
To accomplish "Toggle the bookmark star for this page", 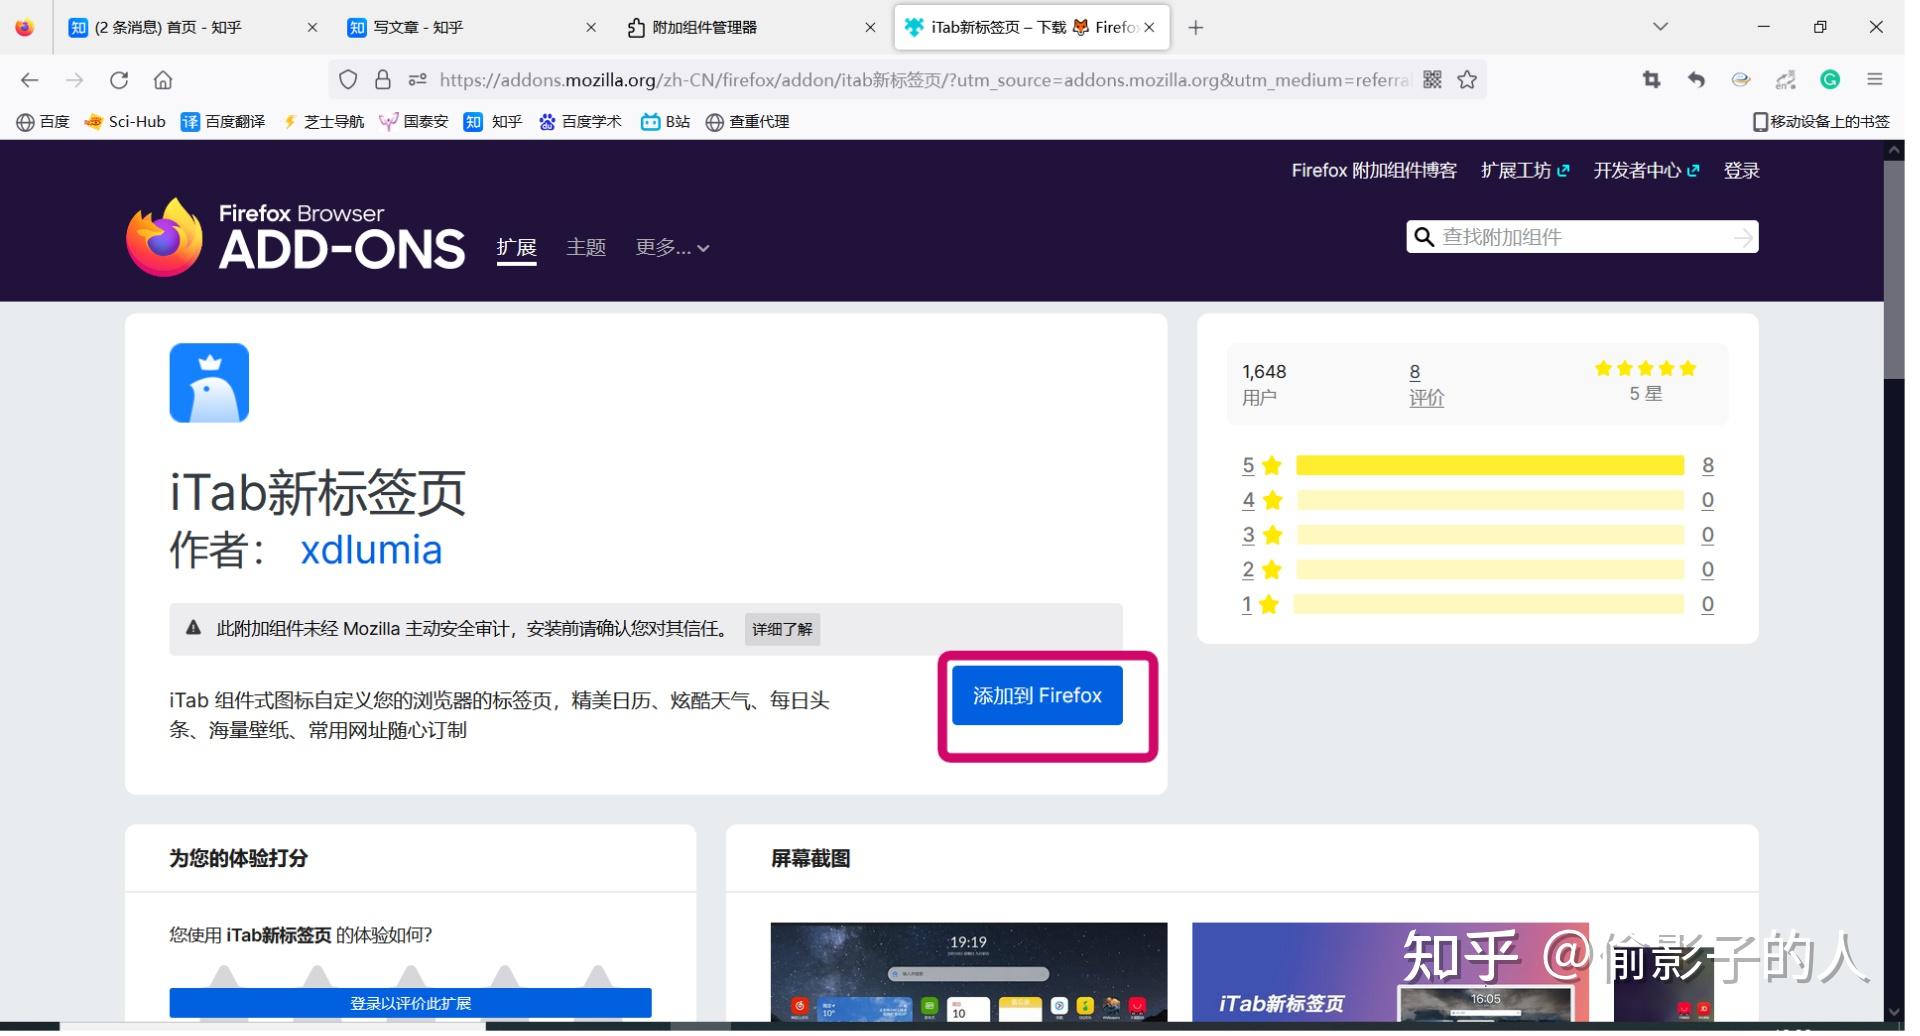I will [x=1467, y=79].
